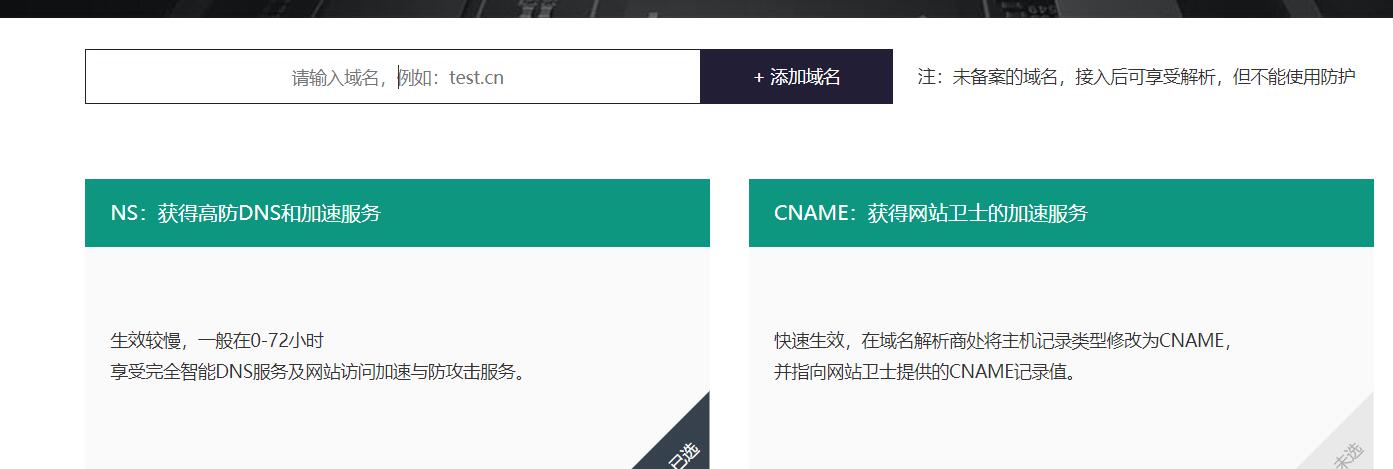Click the 添加域名 button
The image size is (1393, 469).
[x=796, y=77]
